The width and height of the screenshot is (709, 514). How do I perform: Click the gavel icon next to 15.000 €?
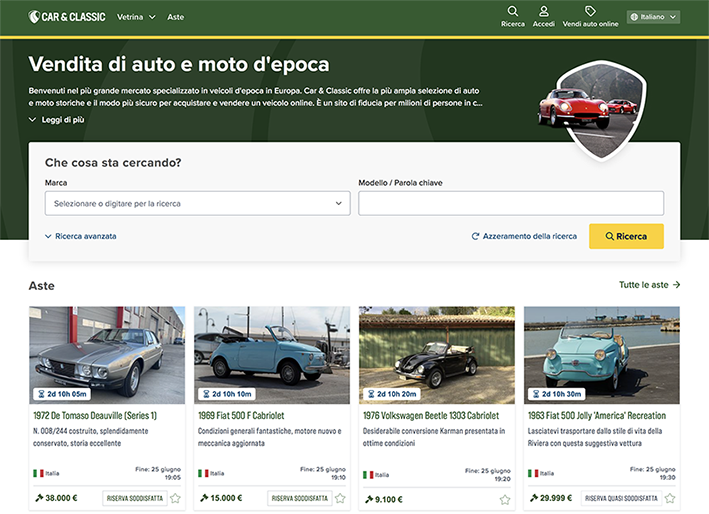pos(204,498)
